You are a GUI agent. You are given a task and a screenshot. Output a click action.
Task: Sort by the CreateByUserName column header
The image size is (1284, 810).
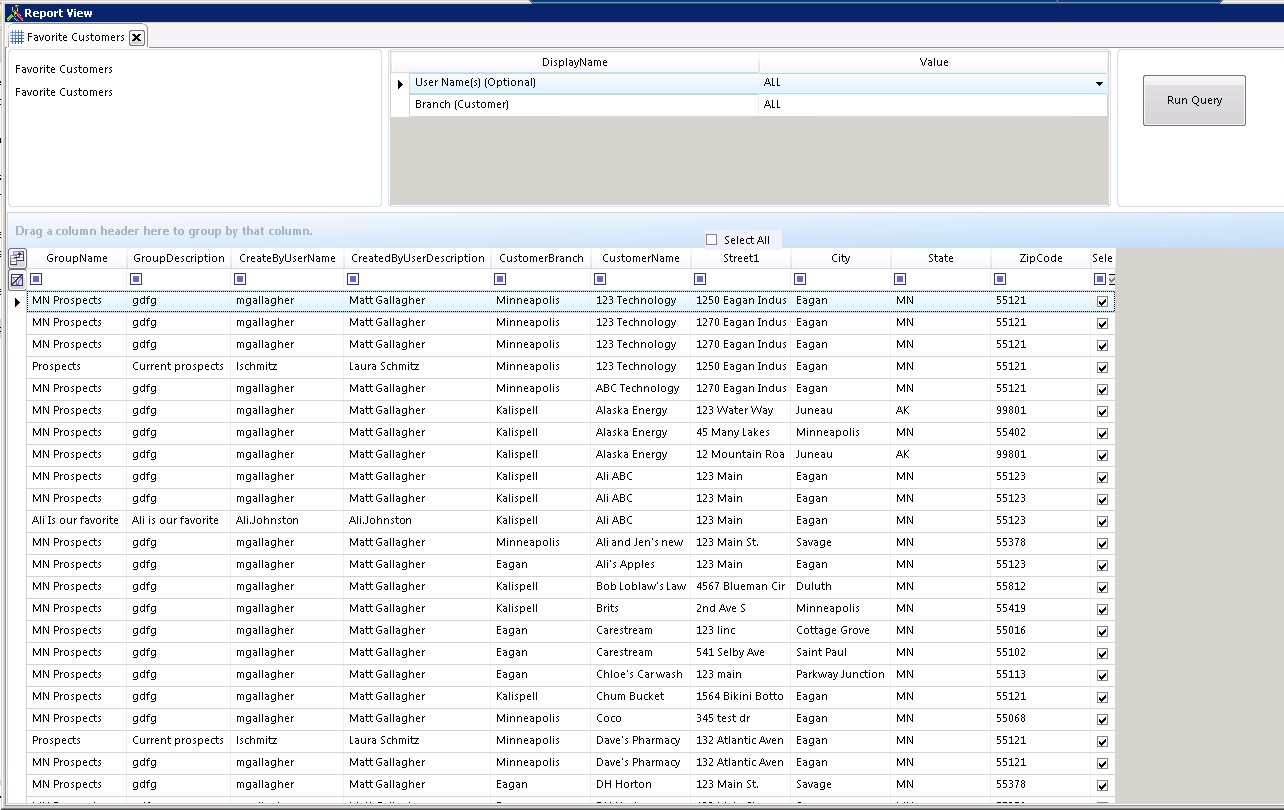[288, 258]
